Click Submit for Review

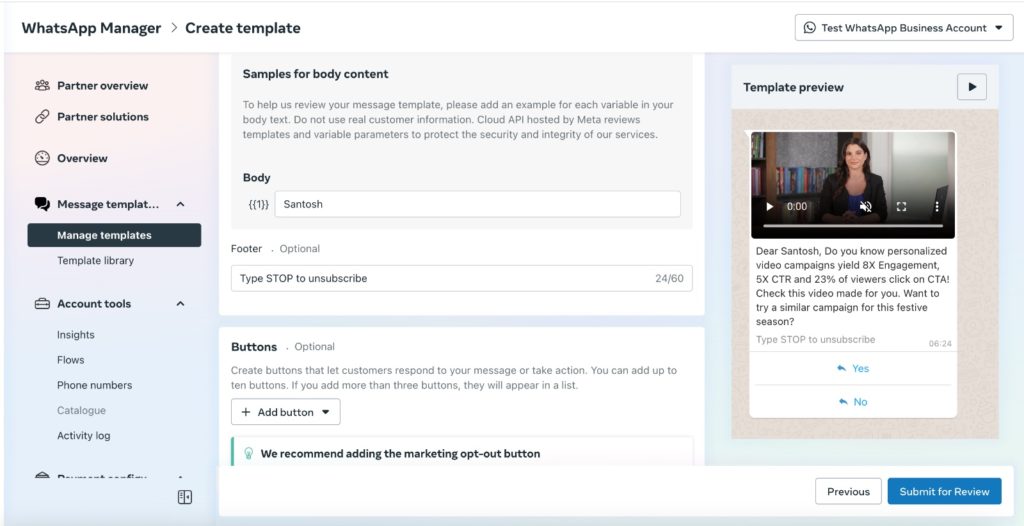(x=944, y=491)
